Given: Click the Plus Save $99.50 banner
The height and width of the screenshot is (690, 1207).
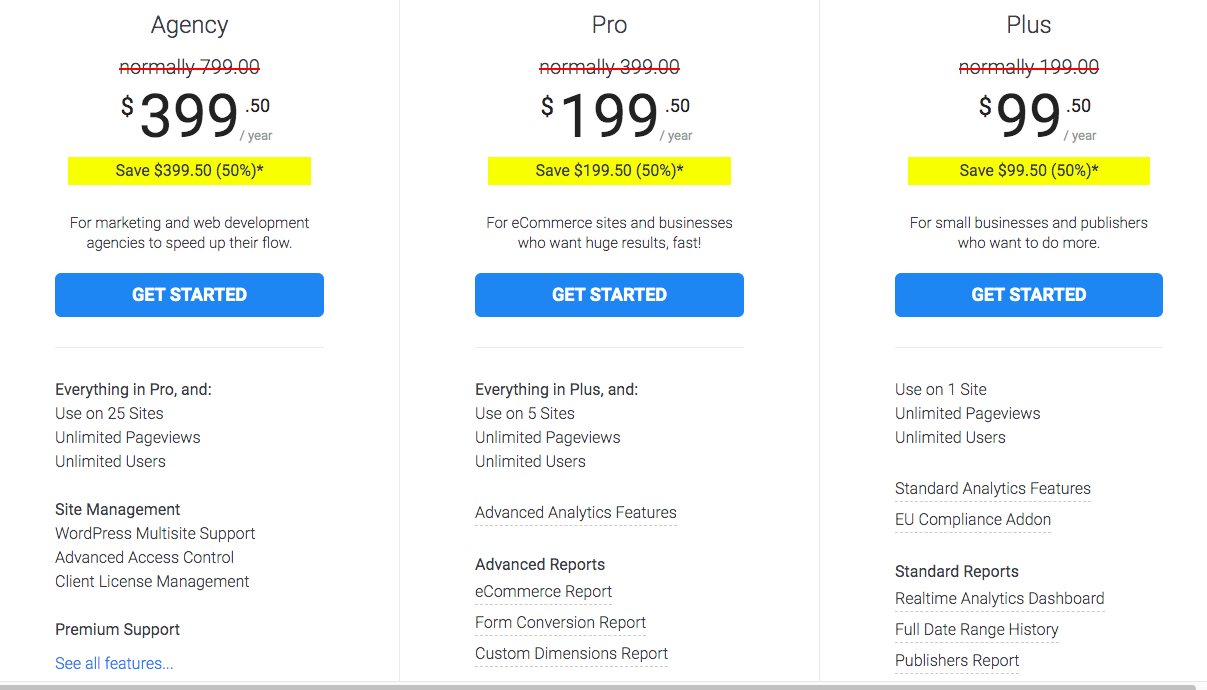Looking at the screenshot, I should coord(1028,171).
